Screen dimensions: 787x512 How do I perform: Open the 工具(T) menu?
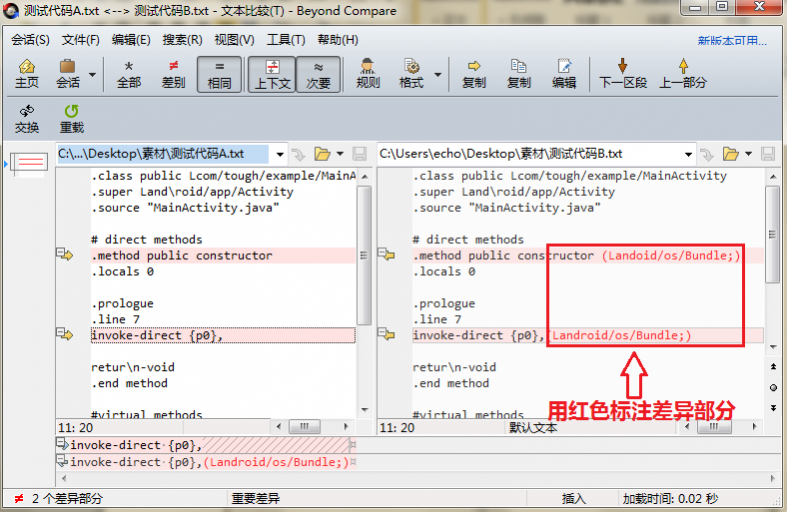click(x=286, y=40)
